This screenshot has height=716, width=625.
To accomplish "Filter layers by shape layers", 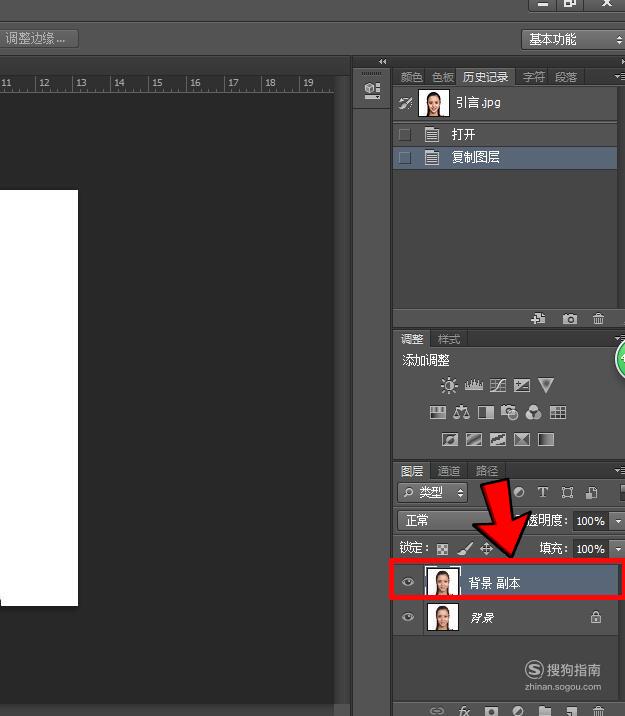I will pos(567,493).
